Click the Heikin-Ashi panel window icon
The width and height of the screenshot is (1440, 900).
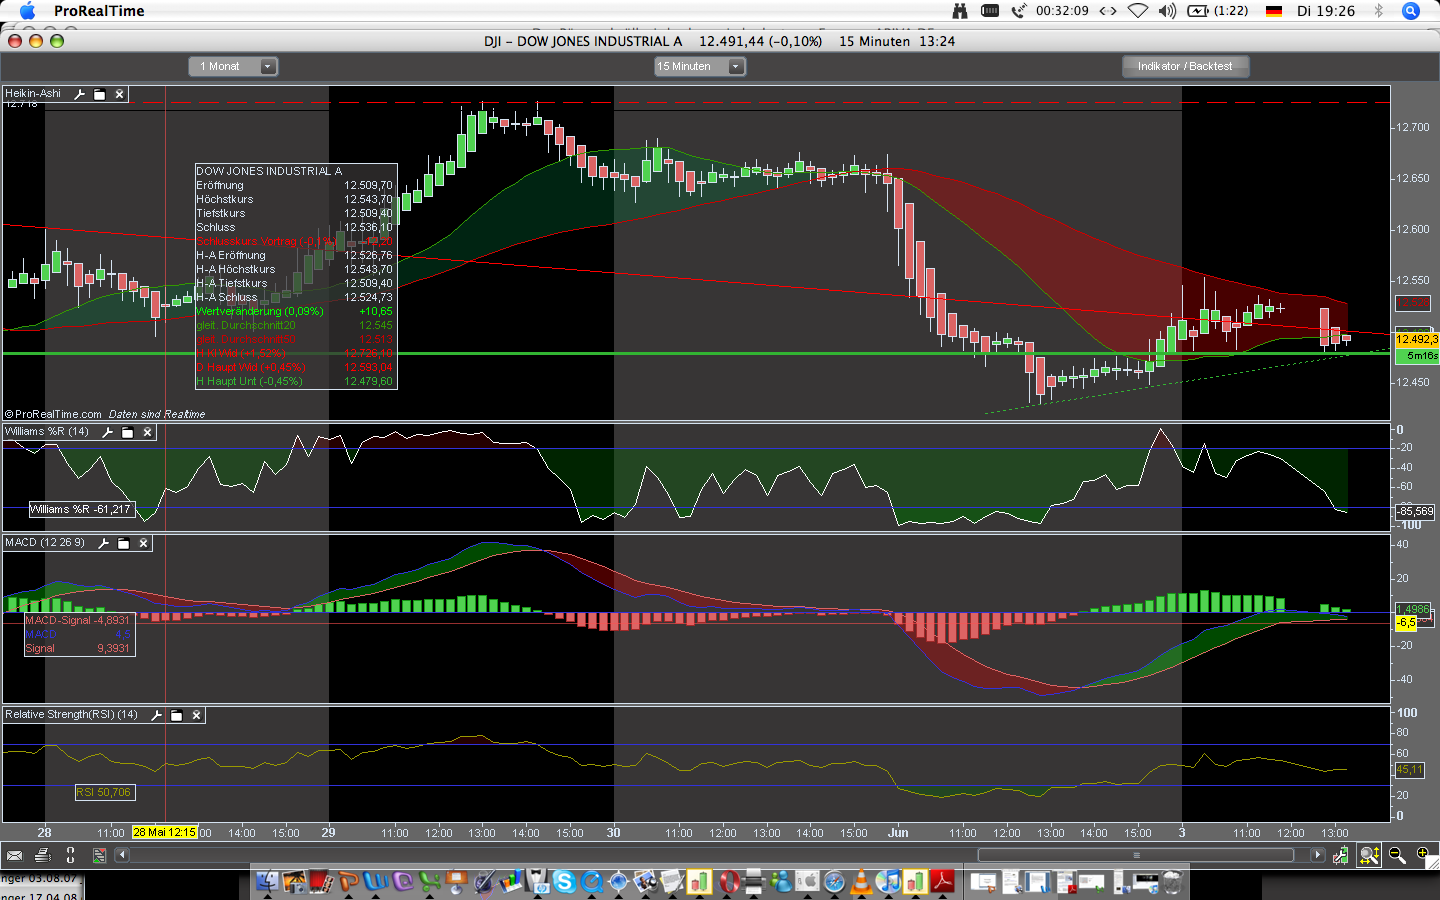pyautogui.click(x=100, y=94)
